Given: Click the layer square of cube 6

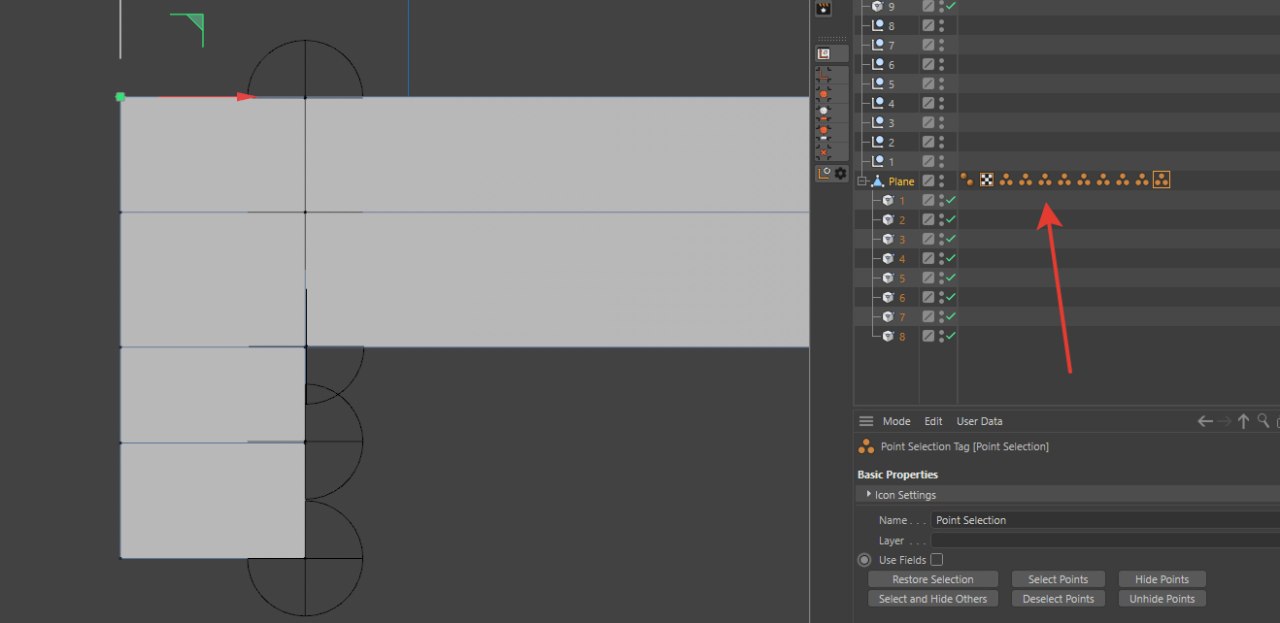Looking at the screenshot, I should coord(928,297).
